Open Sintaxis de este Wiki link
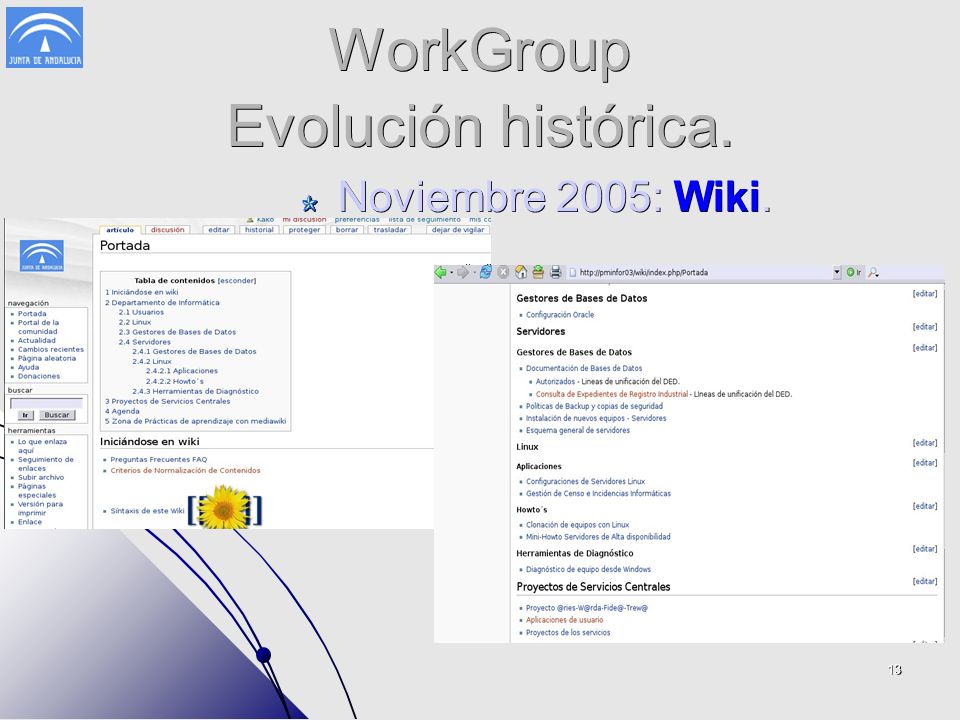960x720 pixels. click(147, 511)
